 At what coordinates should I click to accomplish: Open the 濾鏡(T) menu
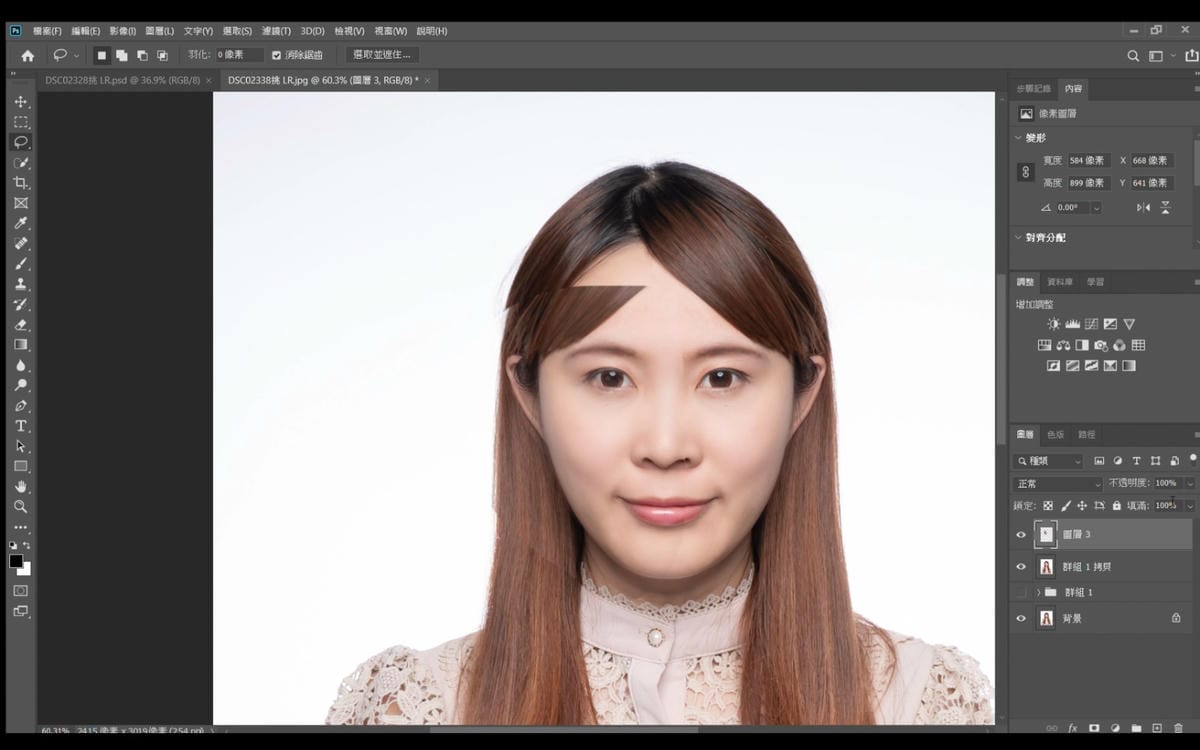tap(276, 31)
